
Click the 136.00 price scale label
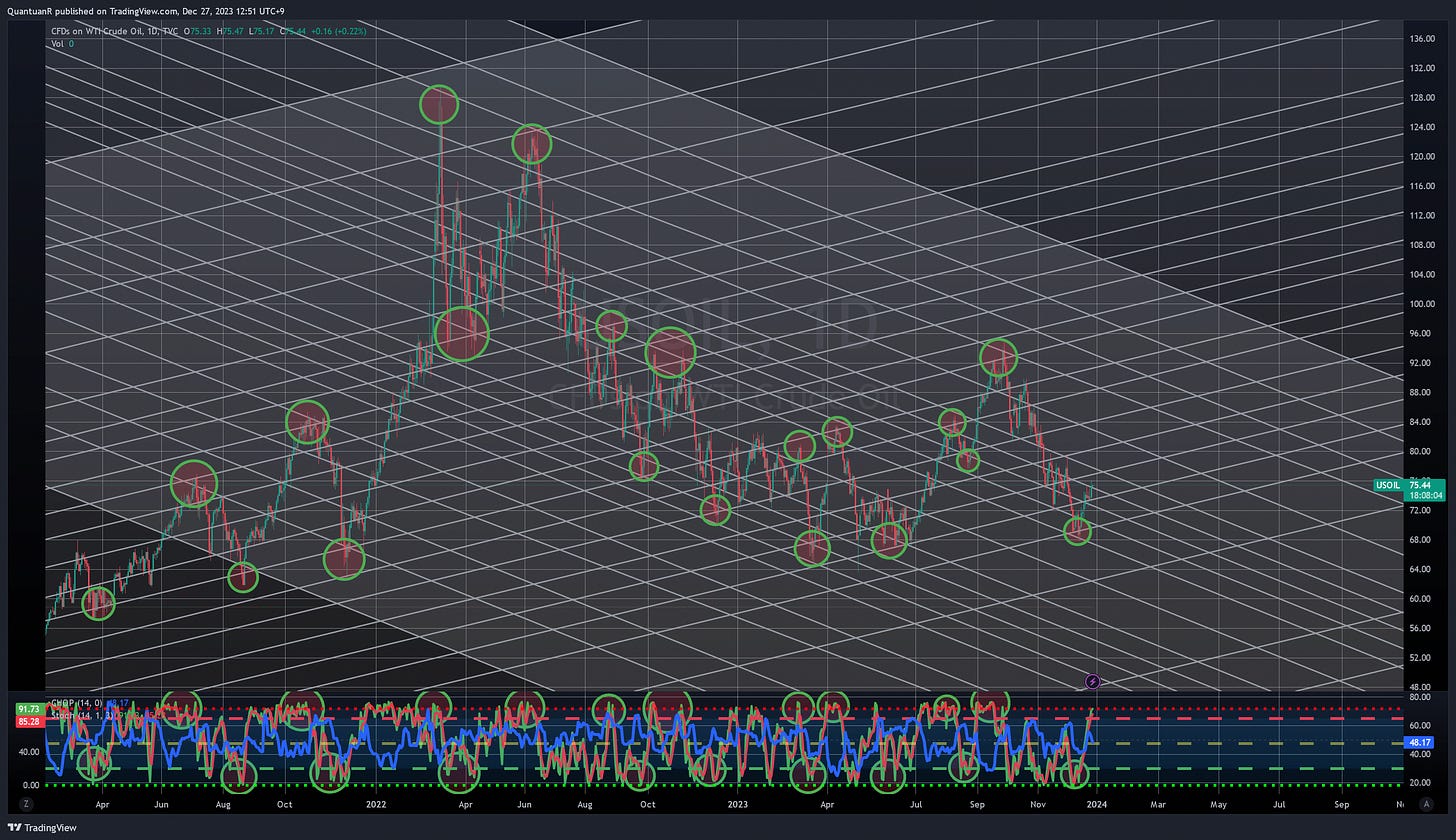(x=1422, y=39)
